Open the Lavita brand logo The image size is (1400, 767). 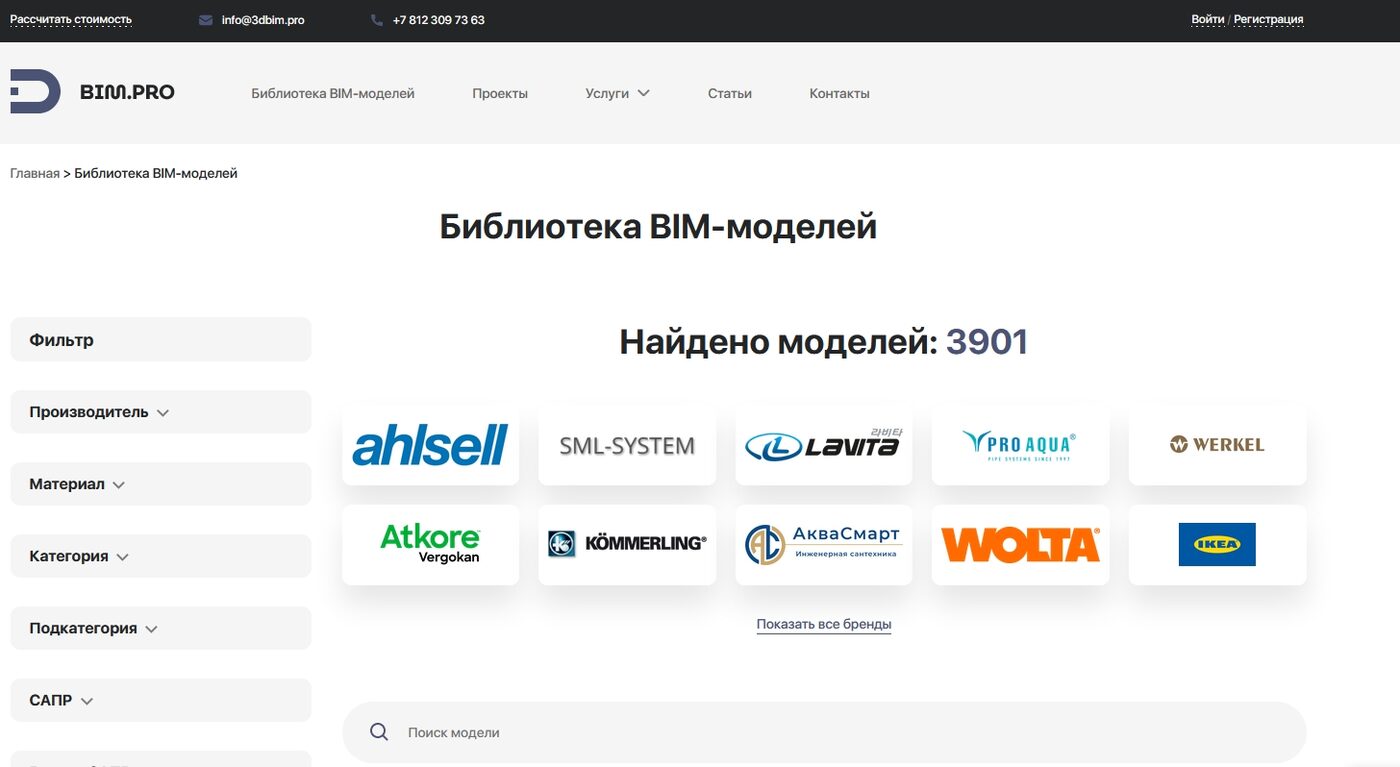pos(824,445)
